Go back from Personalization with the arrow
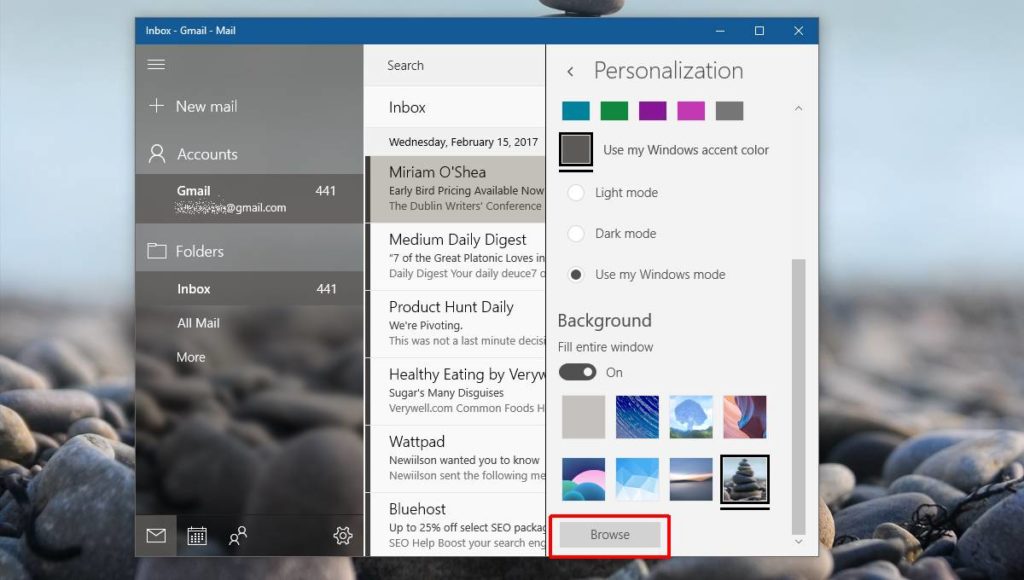The image size is (1024, 580). (x=570, y=70)
